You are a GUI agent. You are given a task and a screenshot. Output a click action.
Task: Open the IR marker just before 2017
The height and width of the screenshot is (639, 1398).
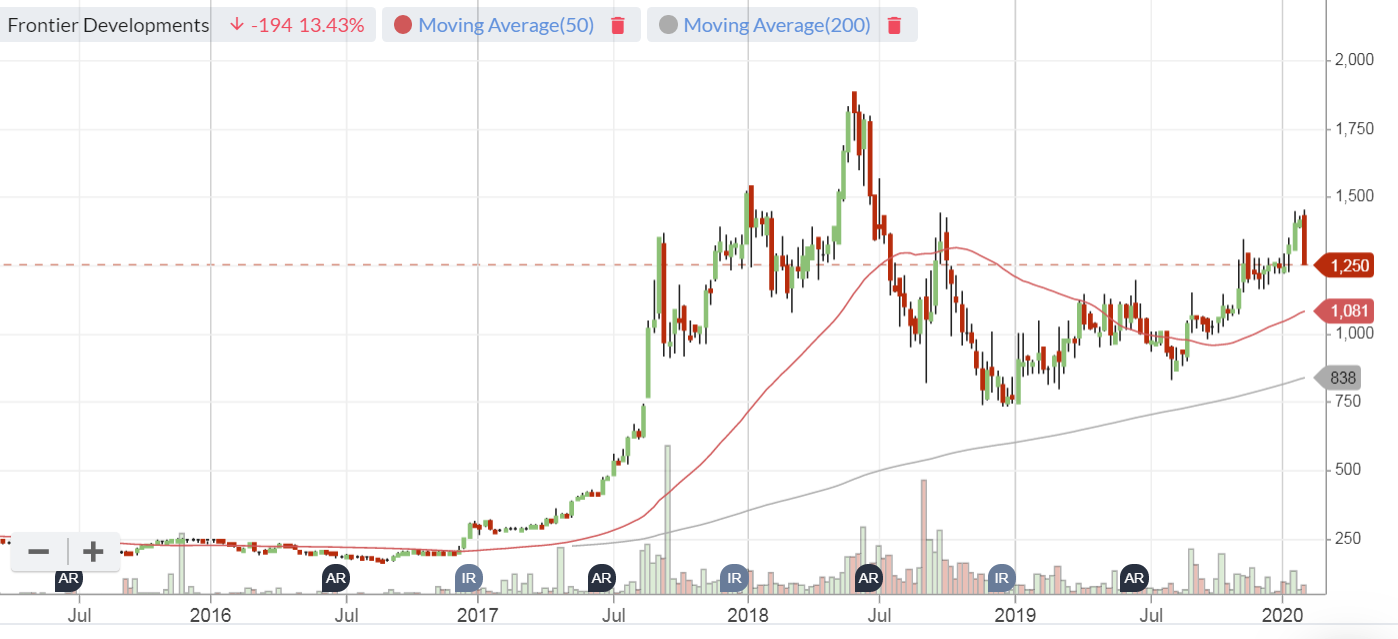pos(468,577)
